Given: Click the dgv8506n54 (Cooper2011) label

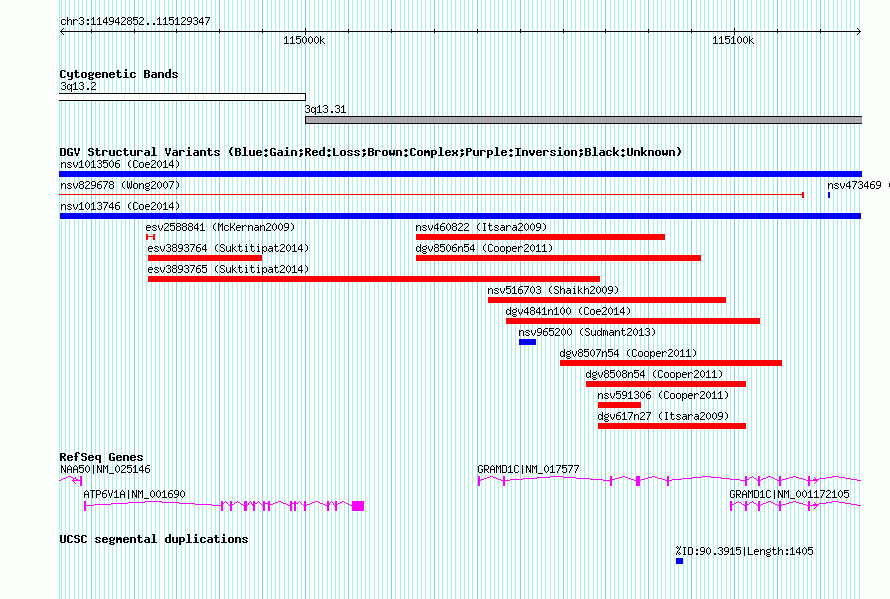Looking at the screenshot, I should (x=484, y=248).
